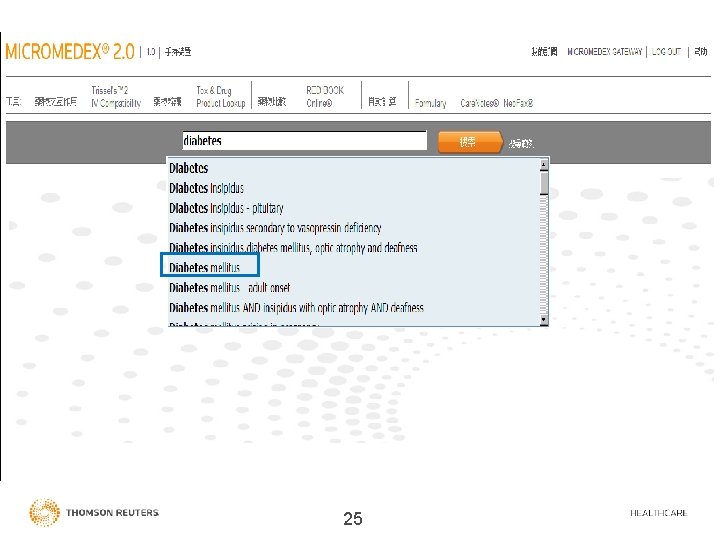
Task: Select 'Diabetes mellitus' suggestion
Action: pyautogui.click(x=354, y=267)
